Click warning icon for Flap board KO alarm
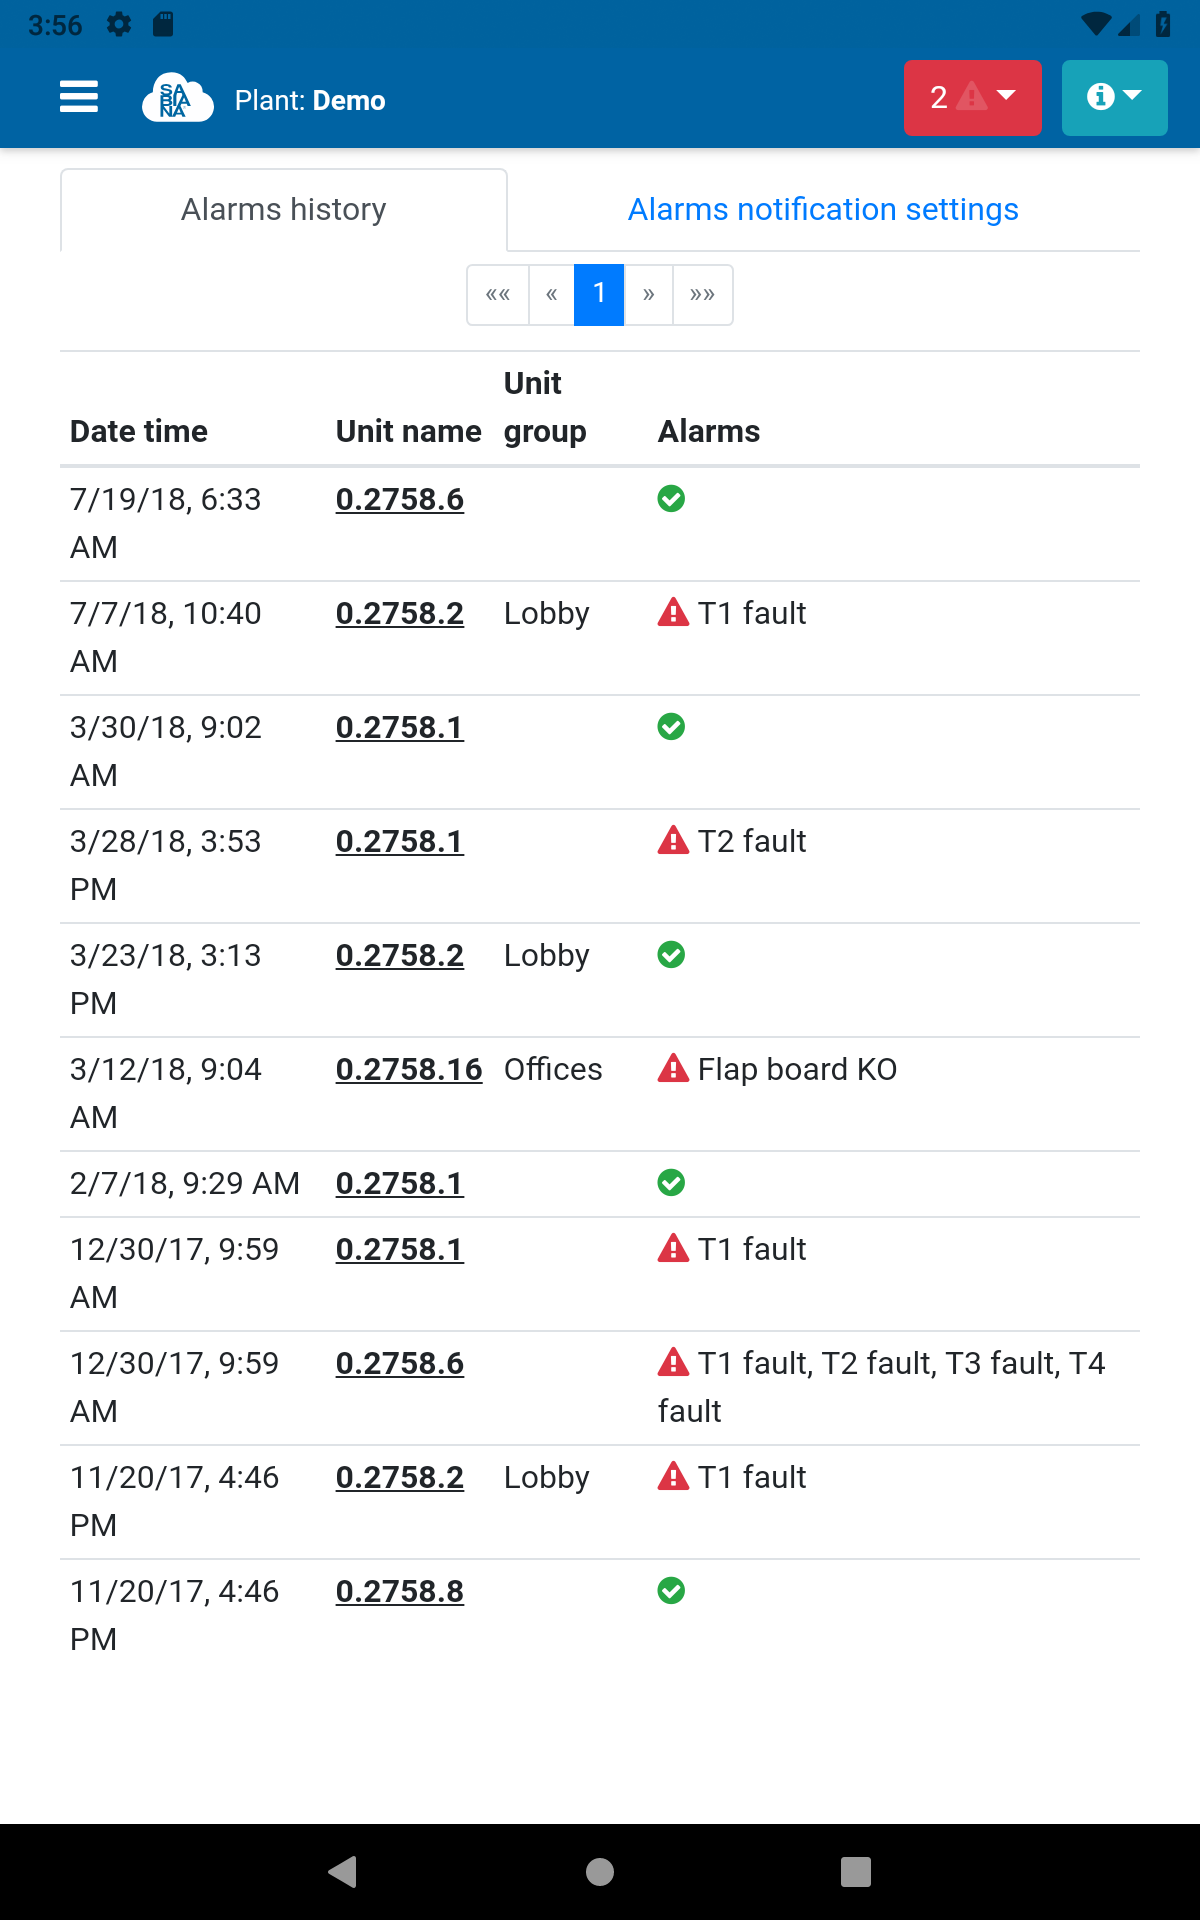 click(x=673, y=1068)
